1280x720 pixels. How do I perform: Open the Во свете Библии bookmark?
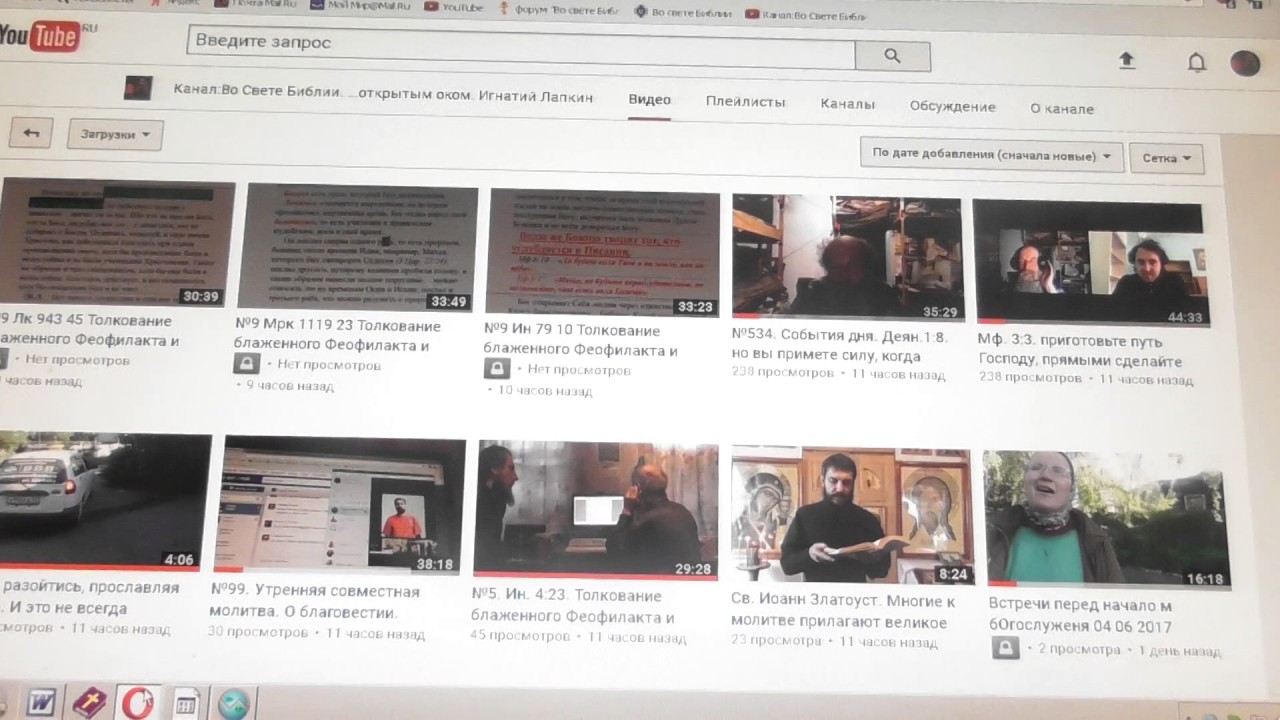coord(684,12)
